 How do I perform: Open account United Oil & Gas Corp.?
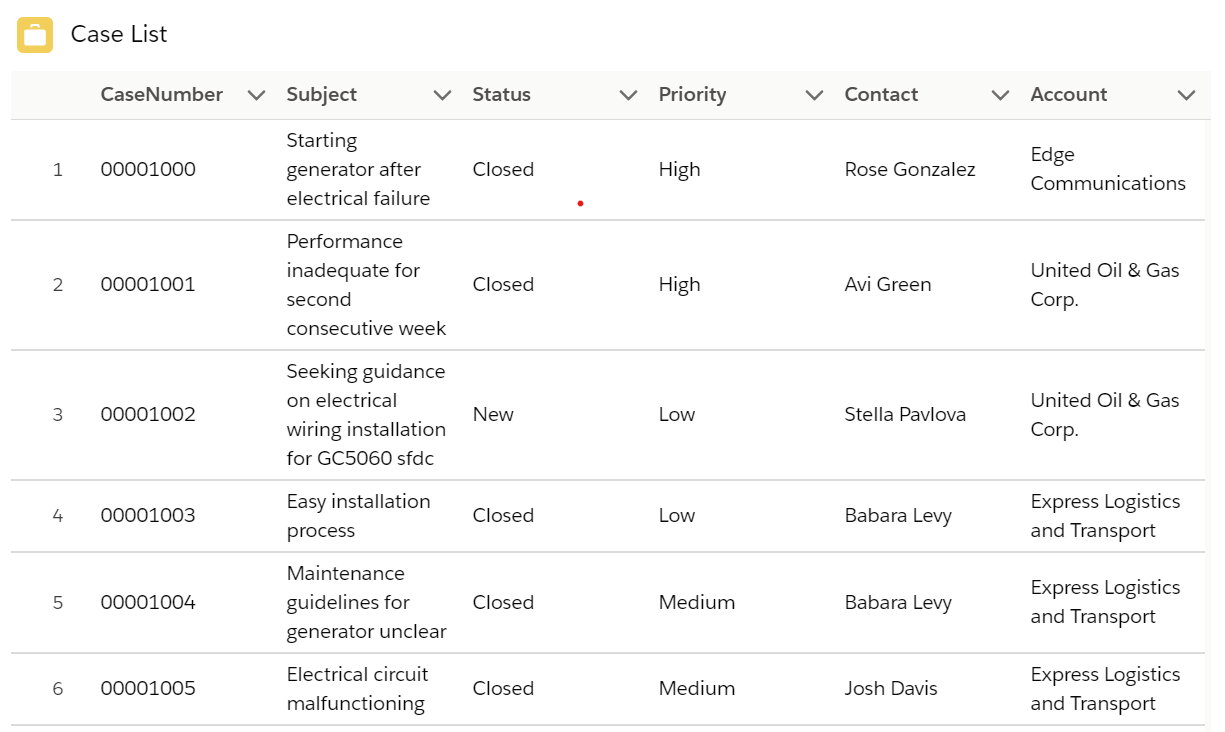click(1105, 284)
